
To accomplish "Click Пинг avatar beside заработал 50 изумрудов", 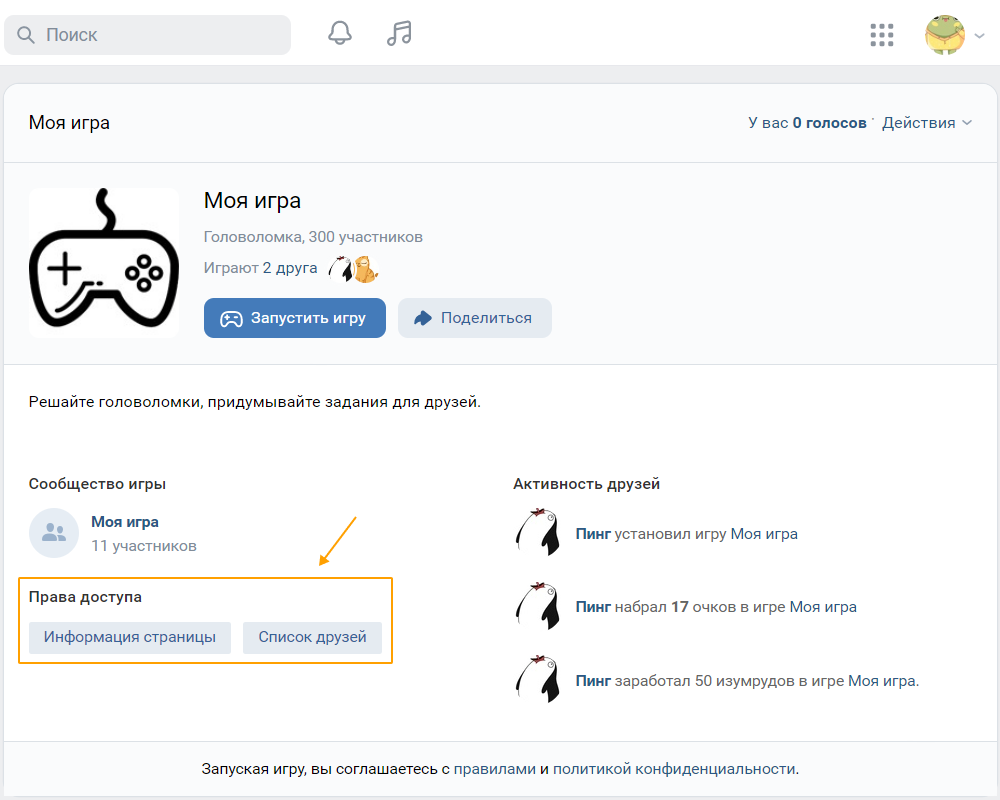I will pyautogui.click(x=538, y=679).
